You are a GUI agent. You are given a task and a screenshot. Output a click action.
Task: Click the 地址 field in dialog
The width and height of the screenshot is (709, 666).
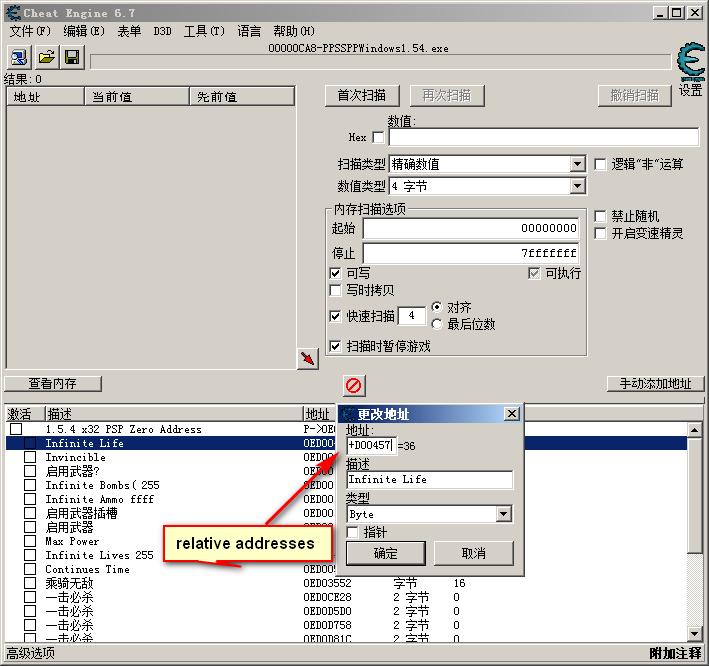pyautogui.click(x=372, y=446)
